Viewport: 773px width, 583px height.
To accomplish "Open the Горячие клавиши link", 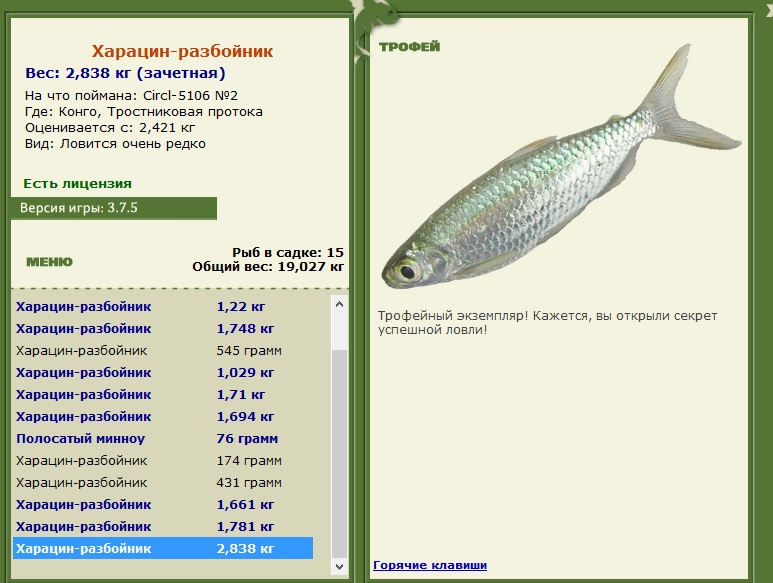I will (430, 565).
